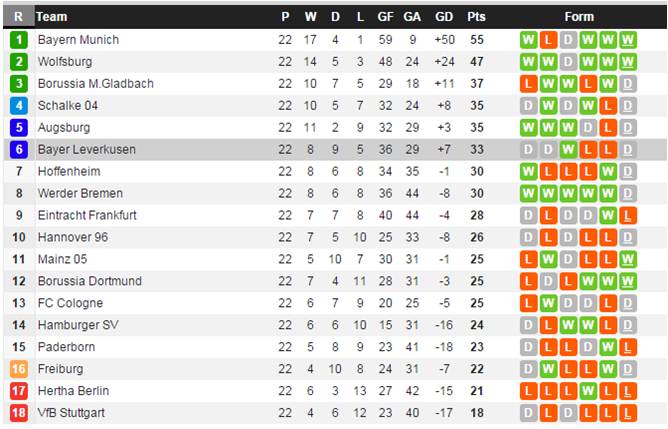The image size is (668, 429).
Task: Click the Form column header
Action: [x=579, y=17]
